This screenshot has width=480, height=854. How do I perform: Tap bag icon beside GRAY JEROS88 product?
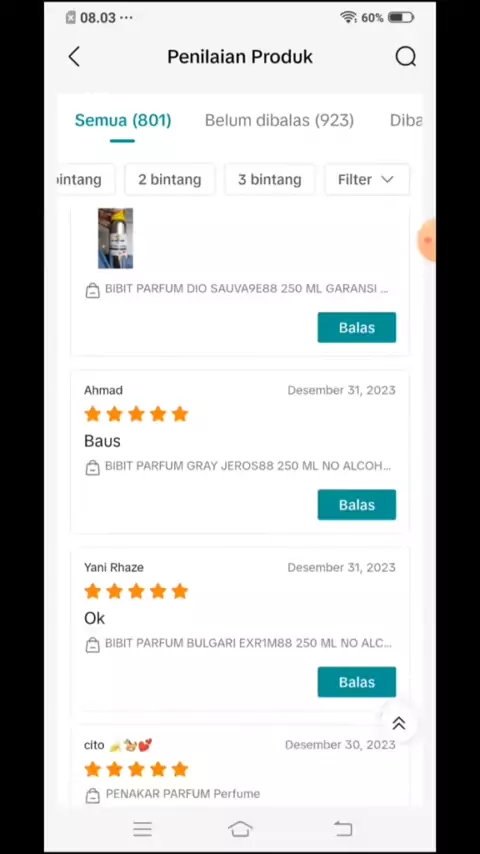[93, 467]
